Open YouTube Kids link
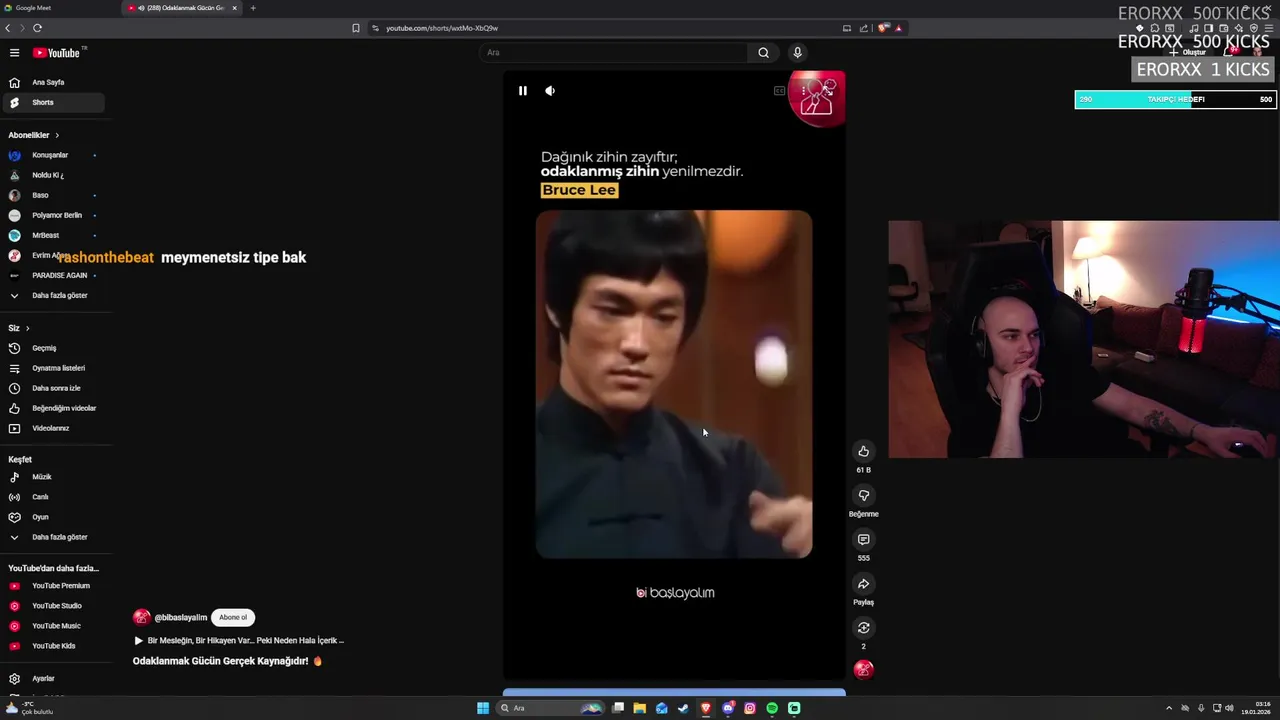Screen dimensions: 1280x720 [x=52, y=646]
